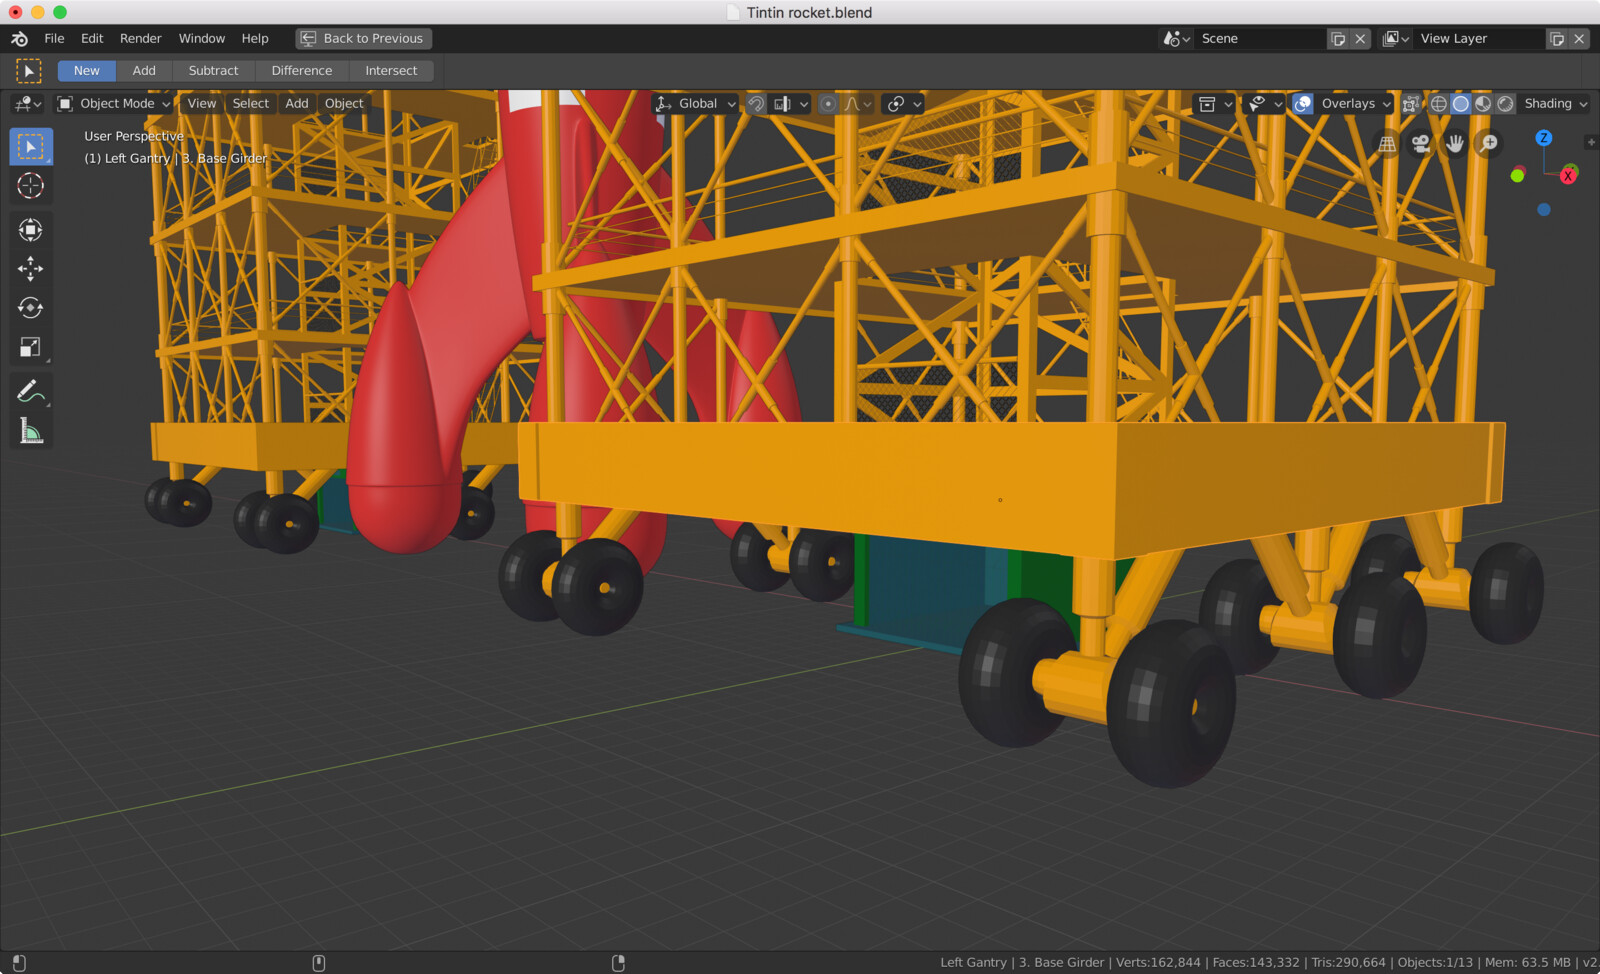The height and width of the screenshot is (974, 1600).
Task: Toggle the Overlays visibility button
Action: pyautogui.click(x=1302, y=103)
